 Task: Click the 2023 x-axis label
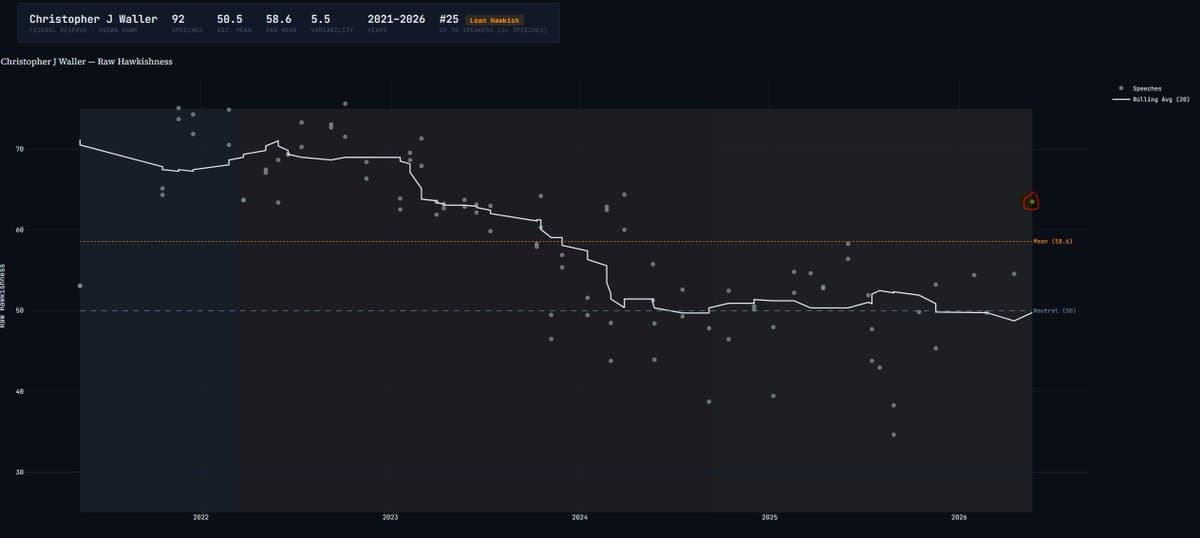(x=390, y=517)
